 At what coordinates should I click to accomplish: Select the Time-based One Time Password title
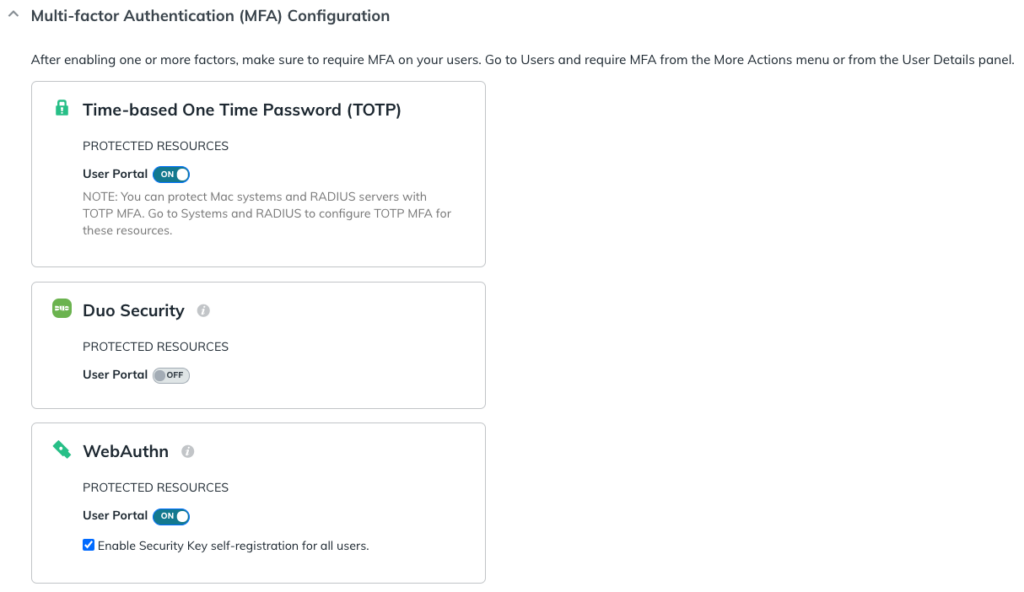pos(242,110)
